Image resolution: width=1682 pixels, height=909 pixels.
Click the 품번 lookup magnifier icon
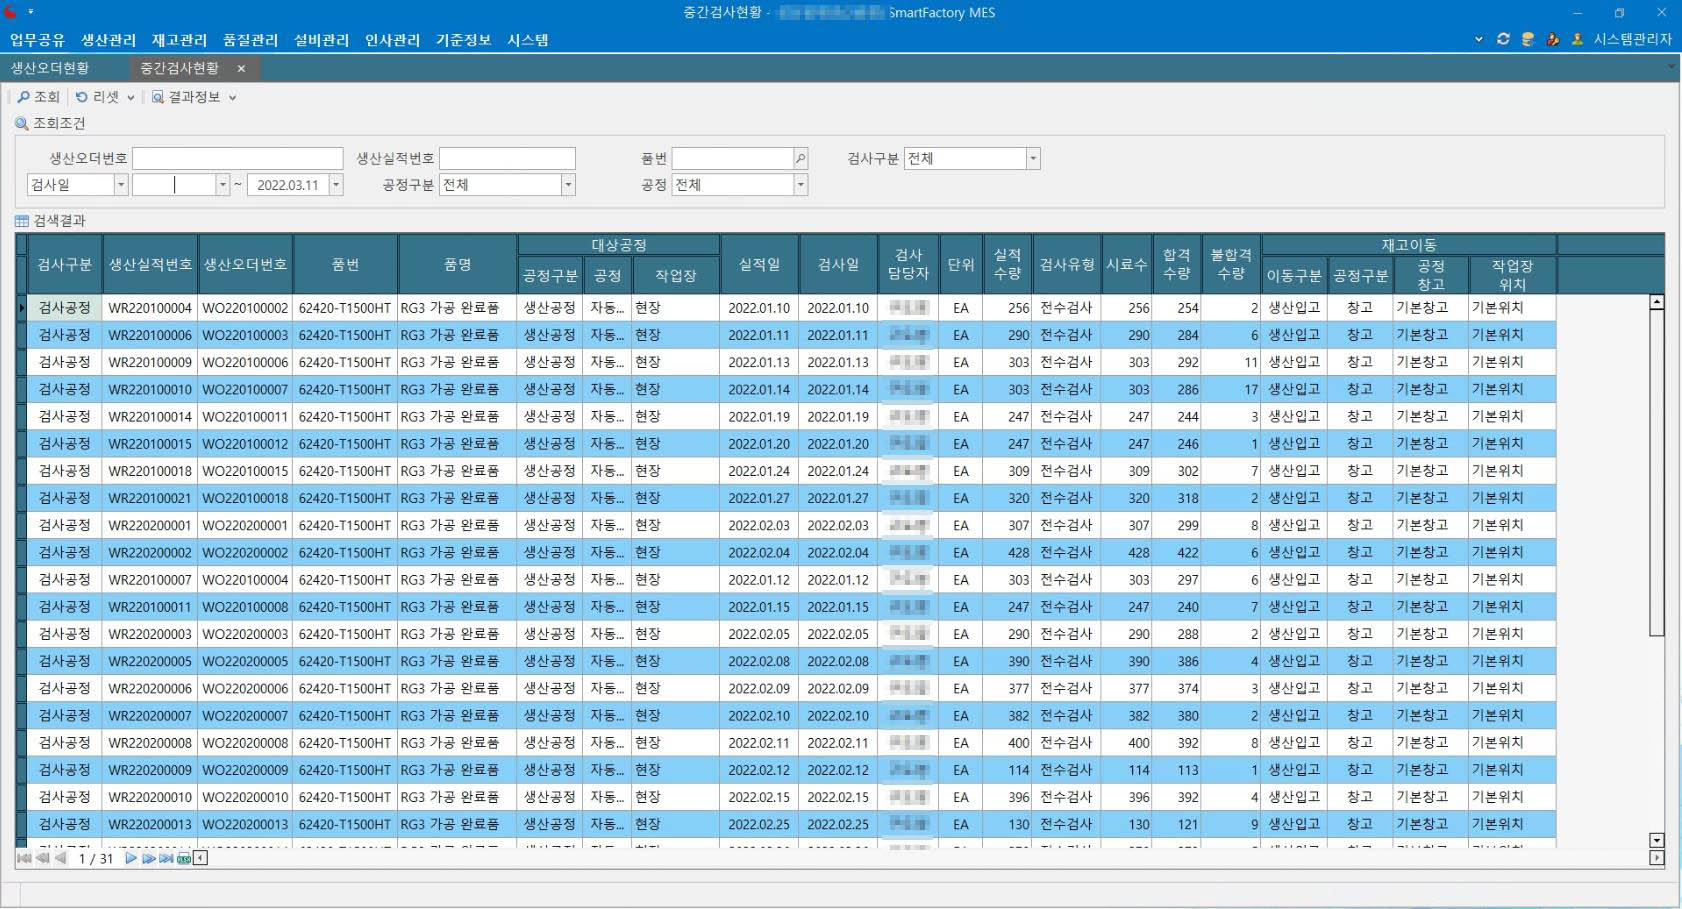[x=800, y=158]
